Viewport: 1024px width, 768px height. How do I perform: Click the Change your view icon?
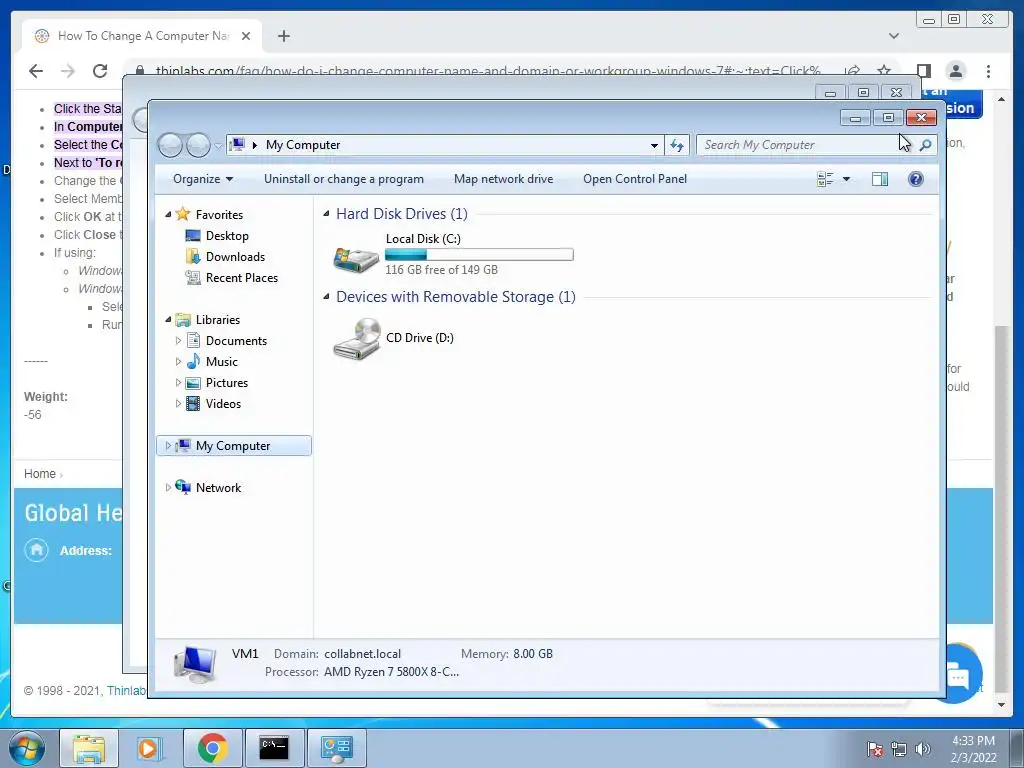[x=825, y=179]
